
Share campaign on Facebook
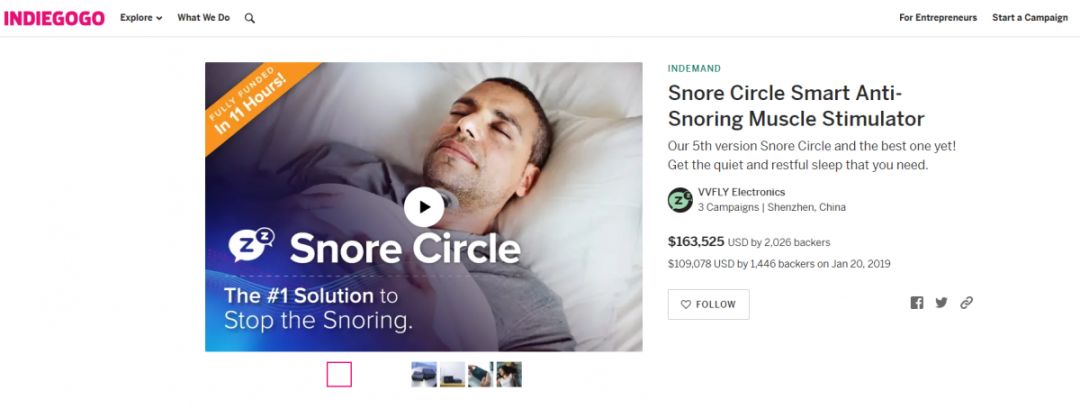917,303
